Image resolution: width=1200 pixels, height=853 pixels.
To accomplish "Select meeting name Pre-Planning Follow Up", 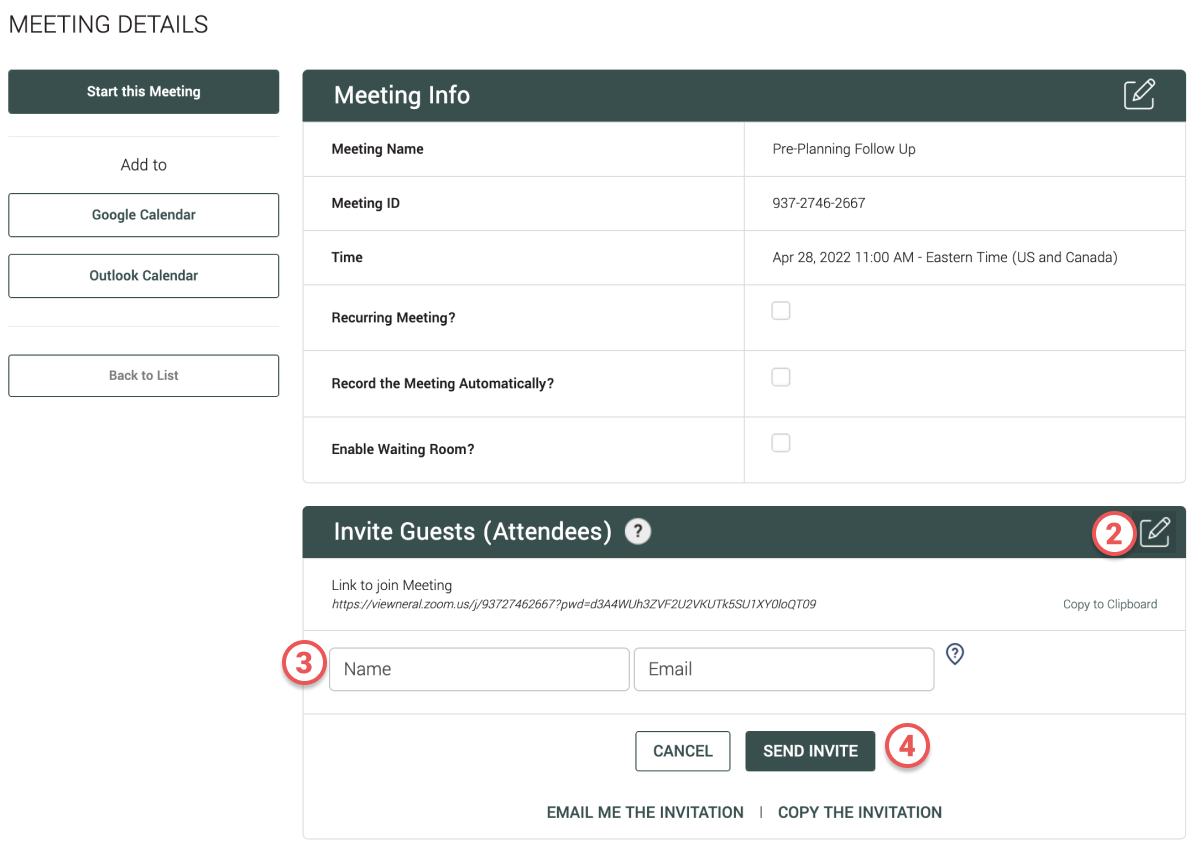I will [844, 149].
